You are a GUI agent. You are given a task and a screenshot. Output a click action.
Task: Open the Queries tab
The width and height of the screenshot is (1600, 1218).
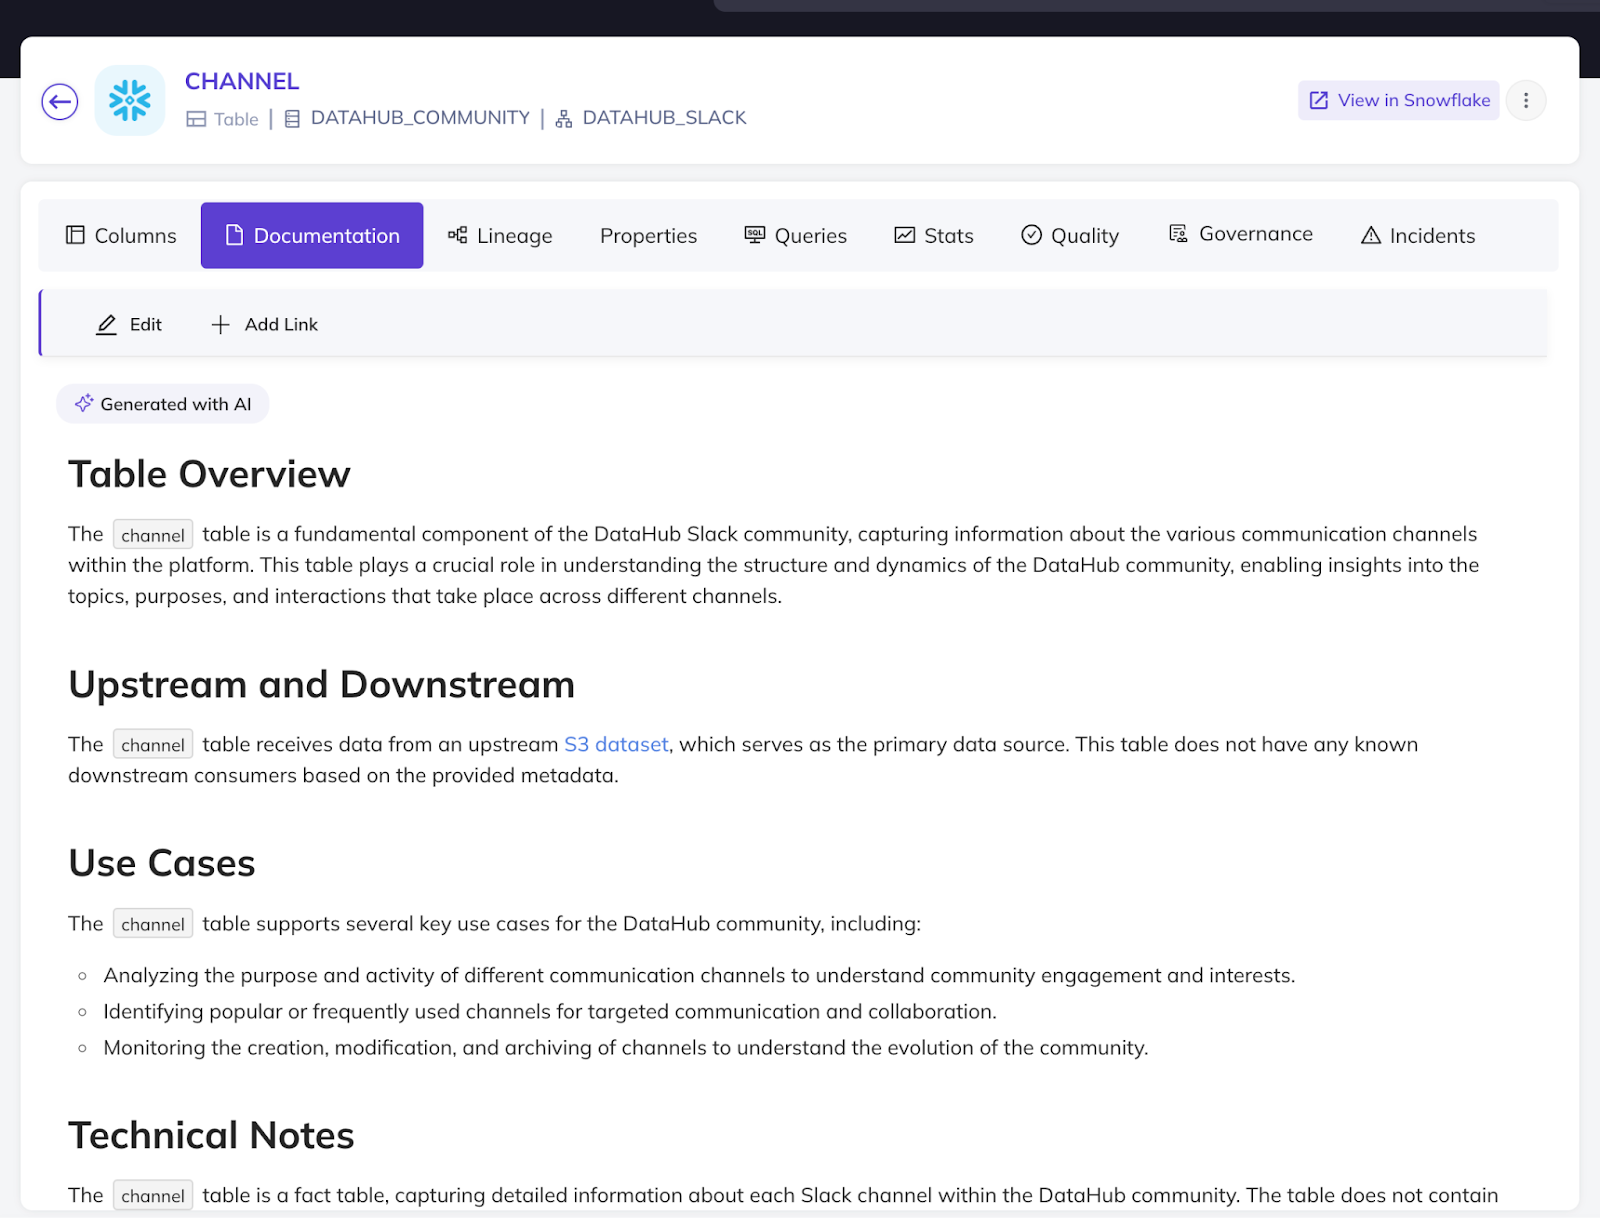pyautogui.click(x=796, y=235)
